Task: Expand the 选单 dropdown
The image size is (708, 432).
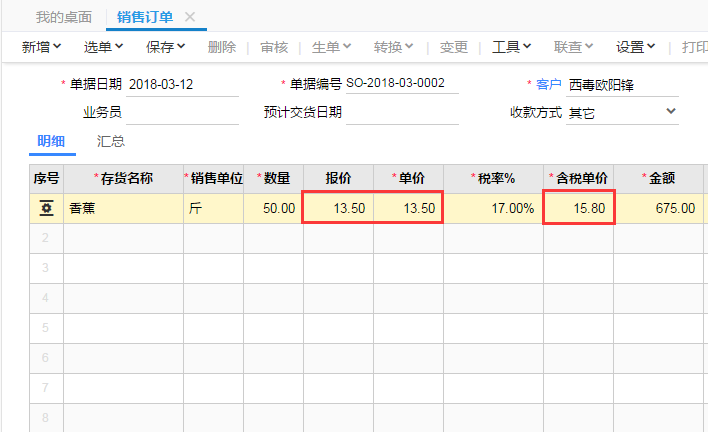Action: [103, 46]
